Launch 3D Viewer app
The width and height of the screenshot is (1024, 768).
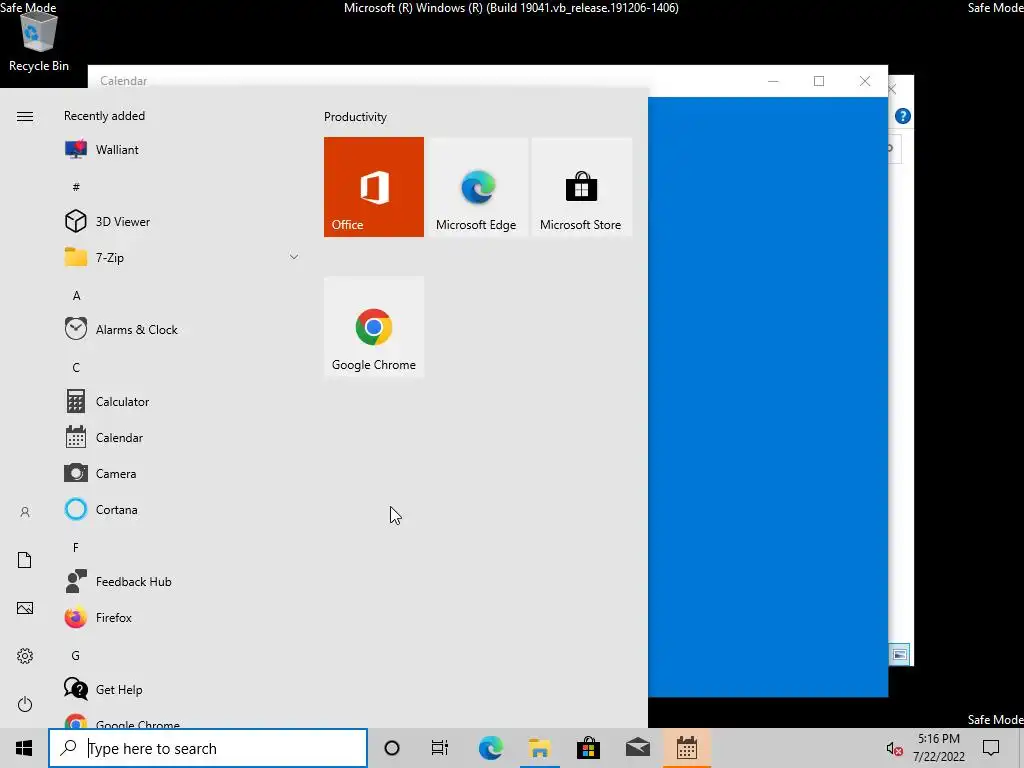(182, 221)
